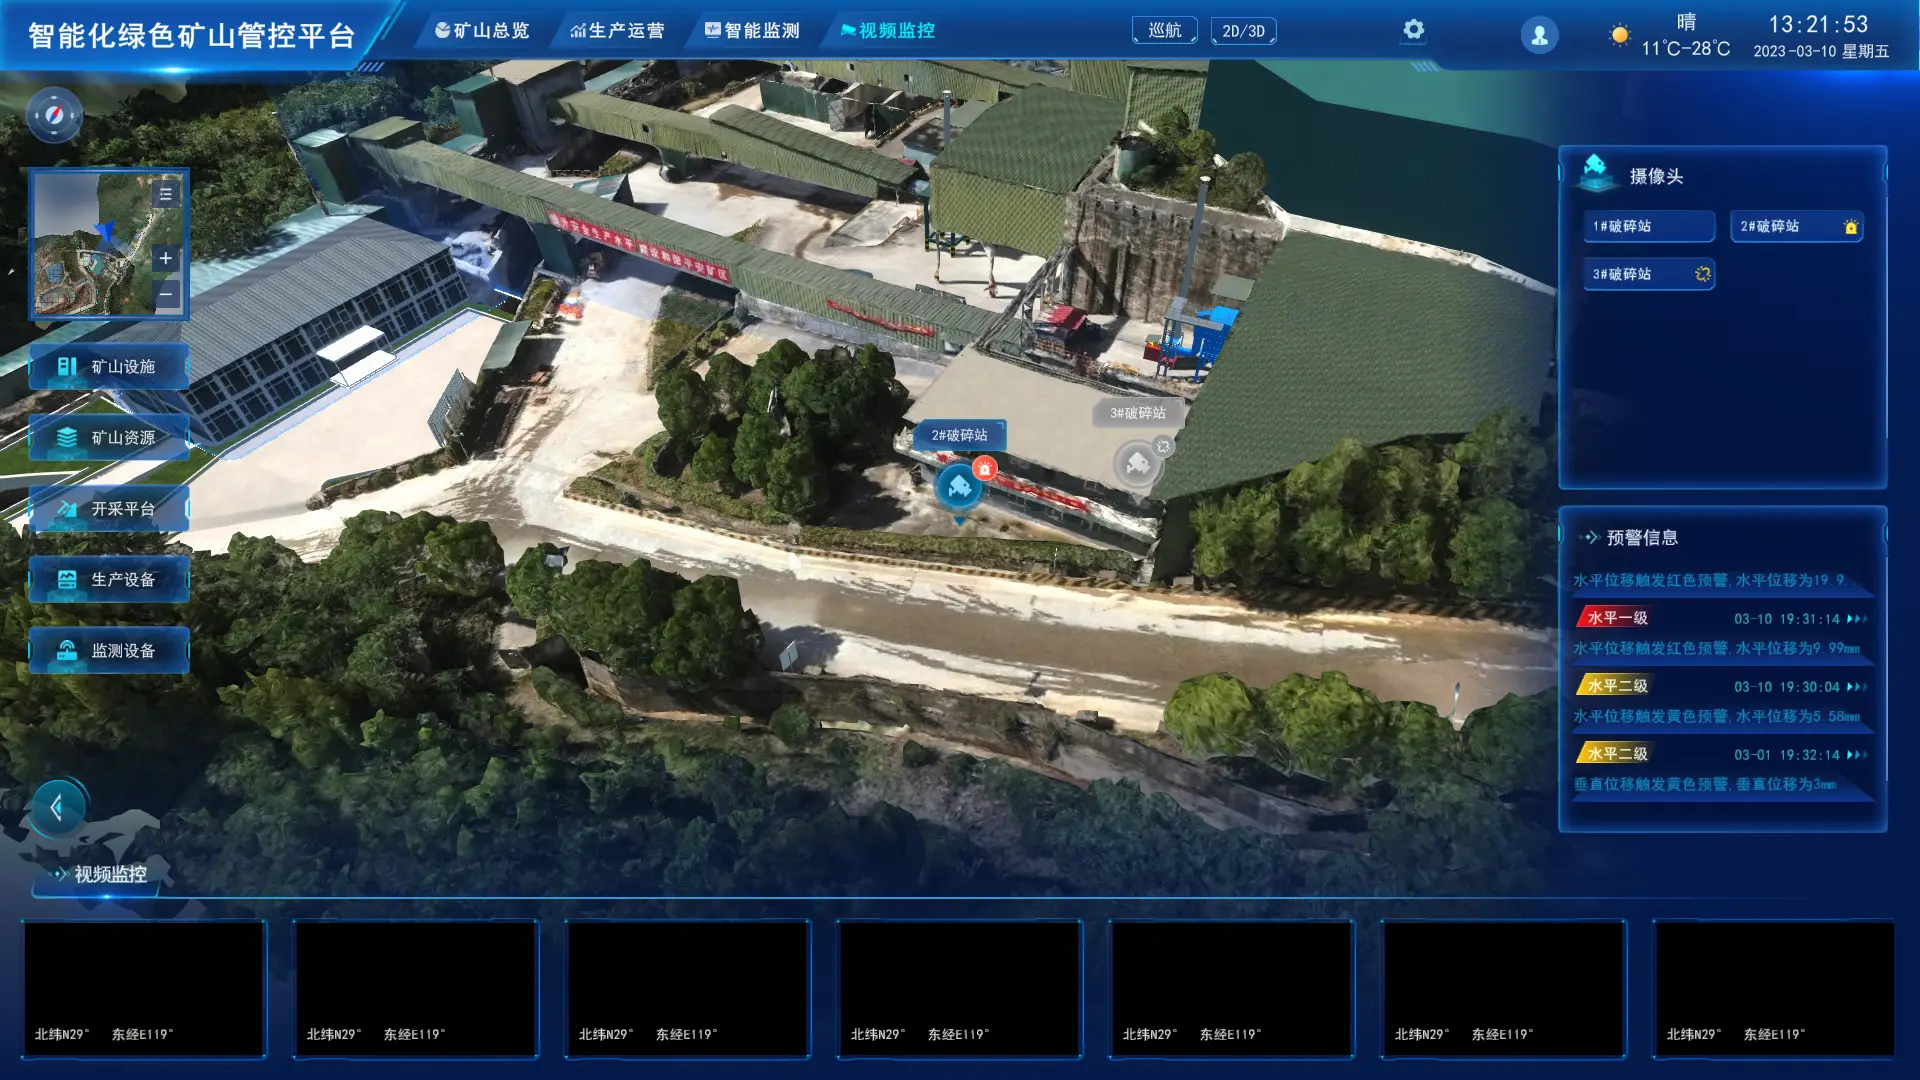Switch to the 智能监测 tab
The height and width of the screenshot is (1080, 1920).
[x=752, y=31]
